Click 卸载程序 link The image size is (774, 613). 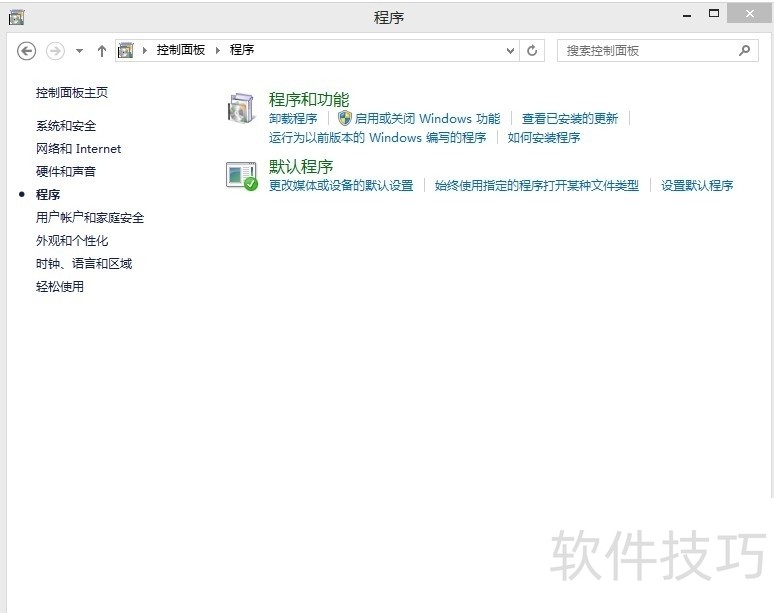[x=293, y=118]
